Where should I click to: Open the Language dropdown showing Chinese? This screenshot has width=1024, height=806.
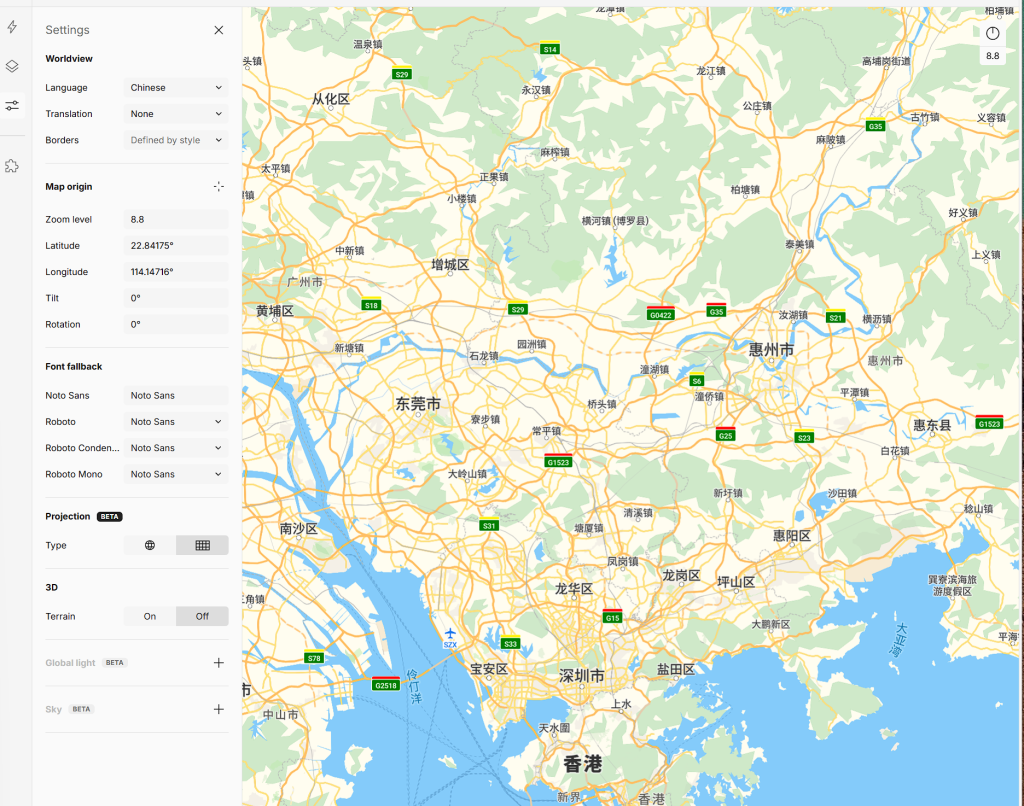tap(176, 88)
